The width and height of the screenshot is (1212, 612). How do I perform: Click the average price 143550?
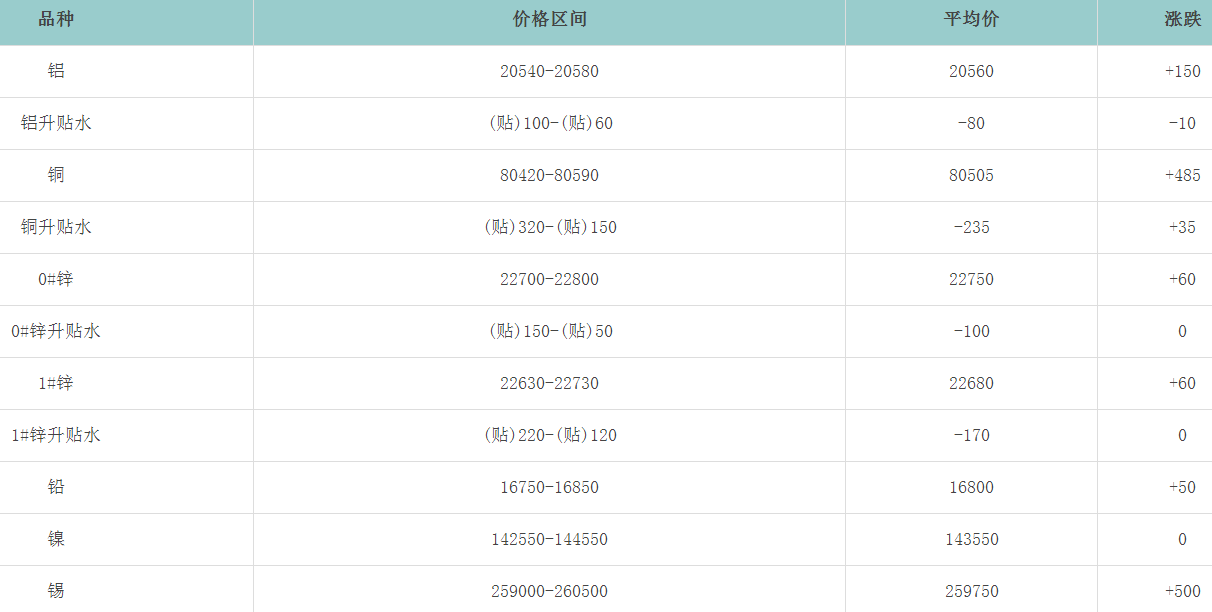[x=971, y=539]
